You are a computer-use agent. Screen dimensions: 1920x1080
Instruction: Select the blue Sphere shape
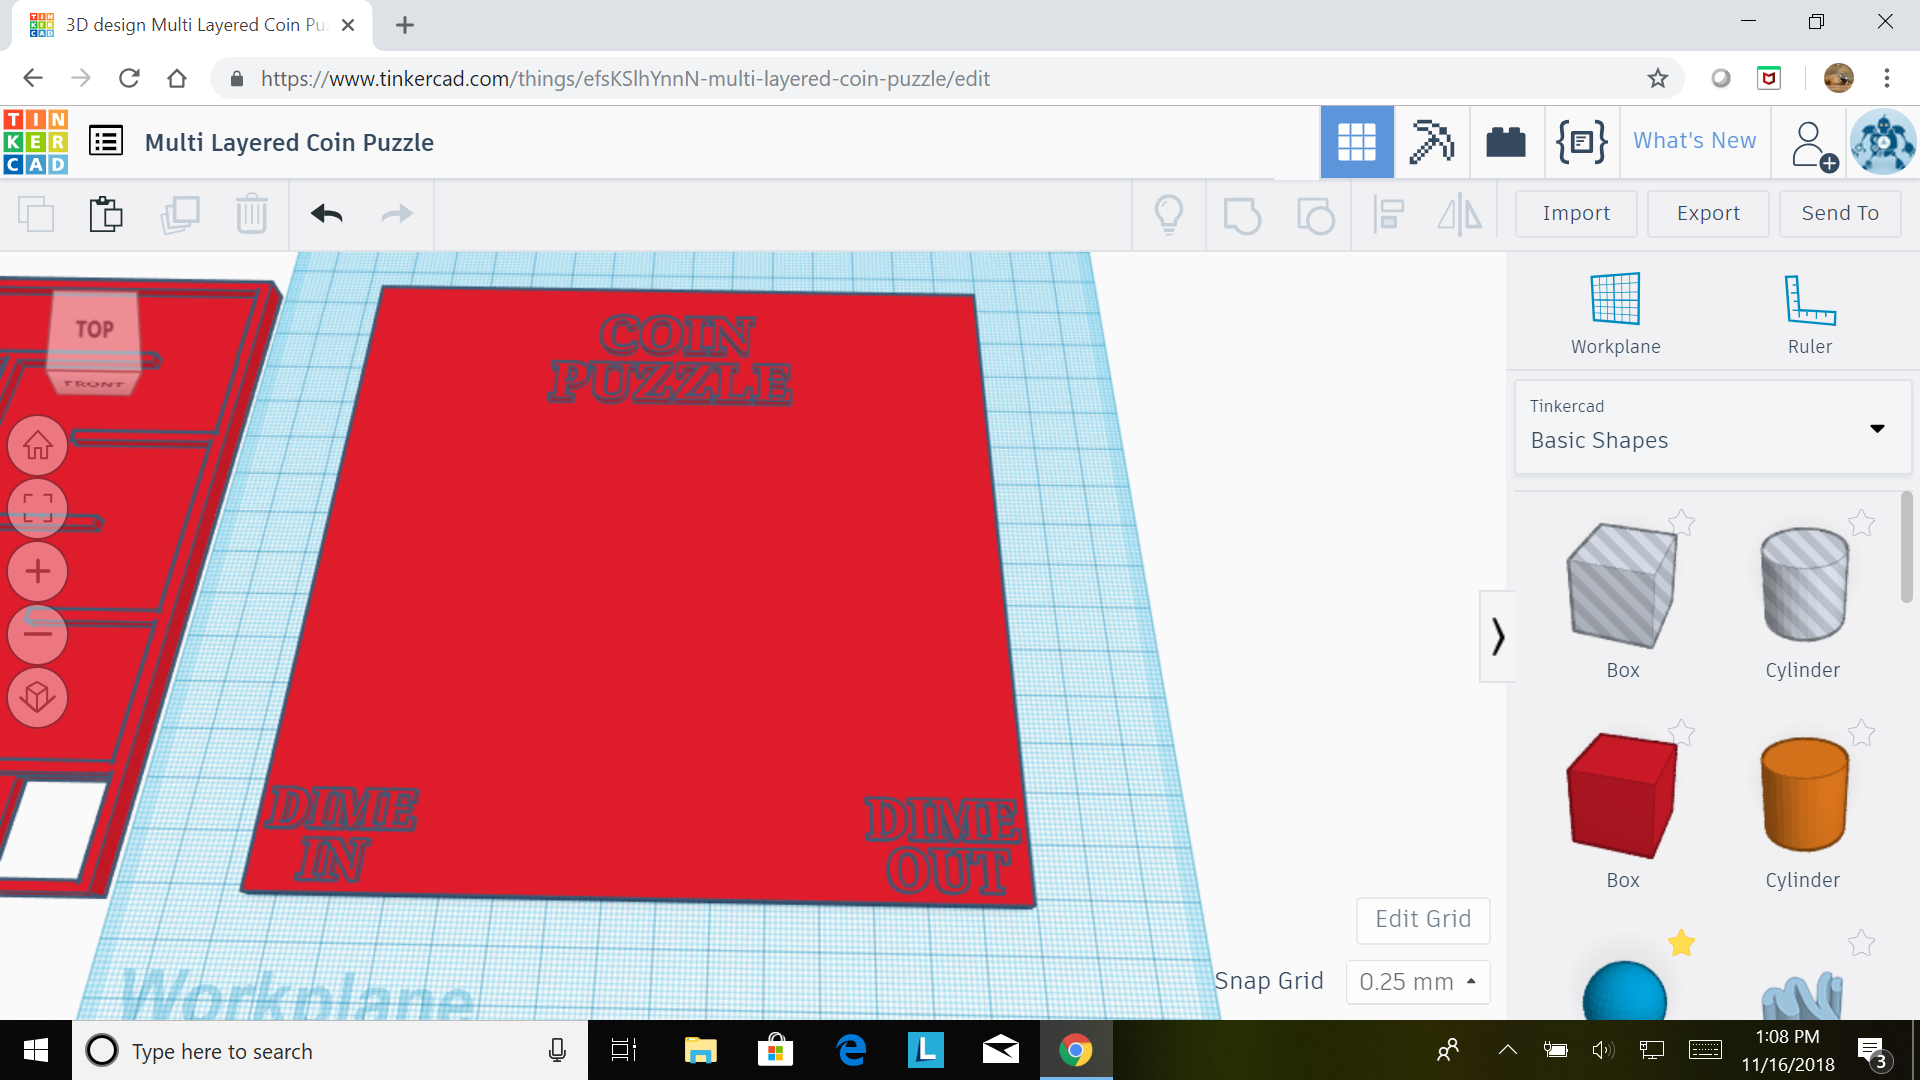tap(1624, 992)
